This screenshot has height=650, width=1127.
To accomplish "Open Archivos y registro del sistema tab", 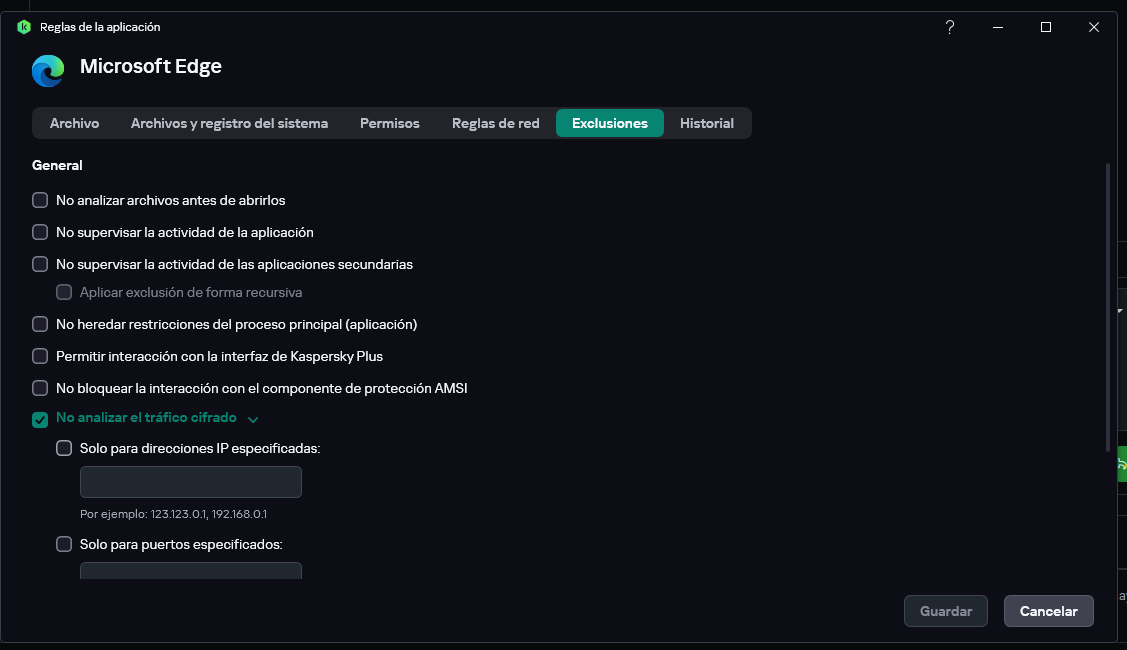I will click(x=229, y=123).
